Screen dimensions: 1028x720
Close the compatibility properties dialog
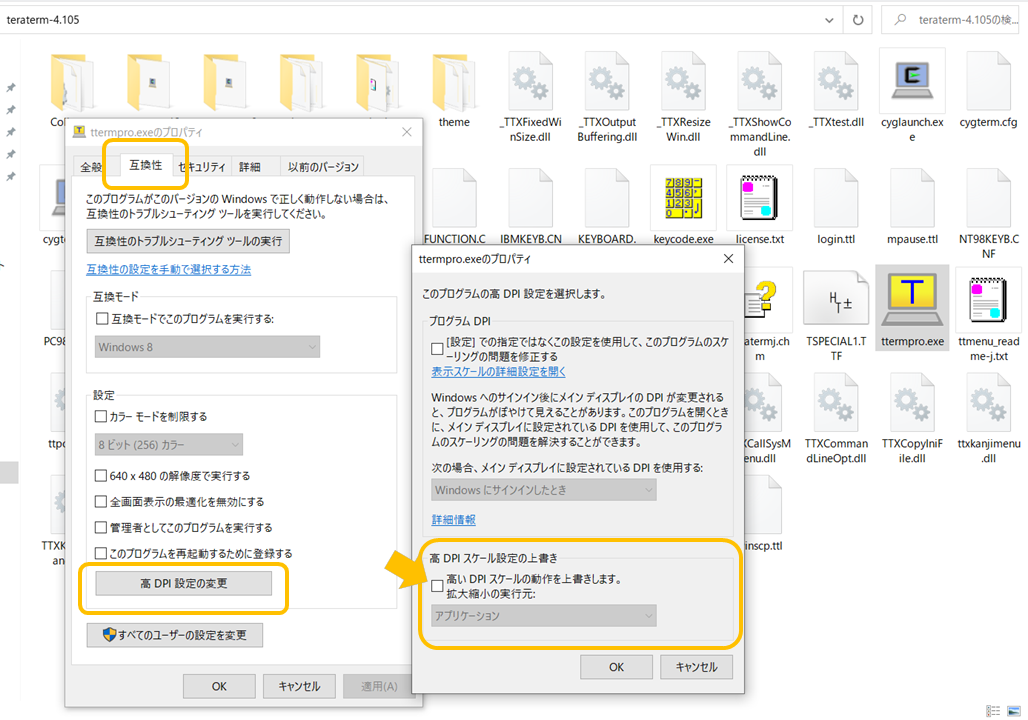tap(406, 132)
